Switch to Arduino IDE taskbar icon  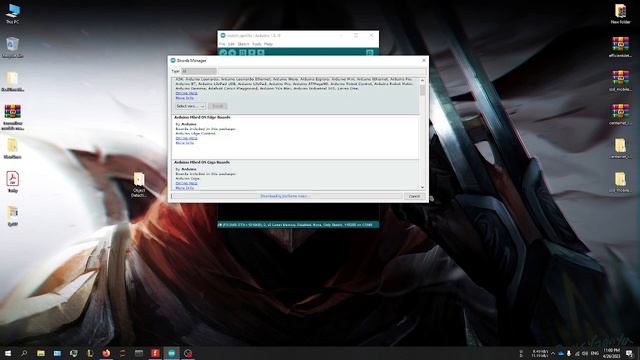(171, 353)
